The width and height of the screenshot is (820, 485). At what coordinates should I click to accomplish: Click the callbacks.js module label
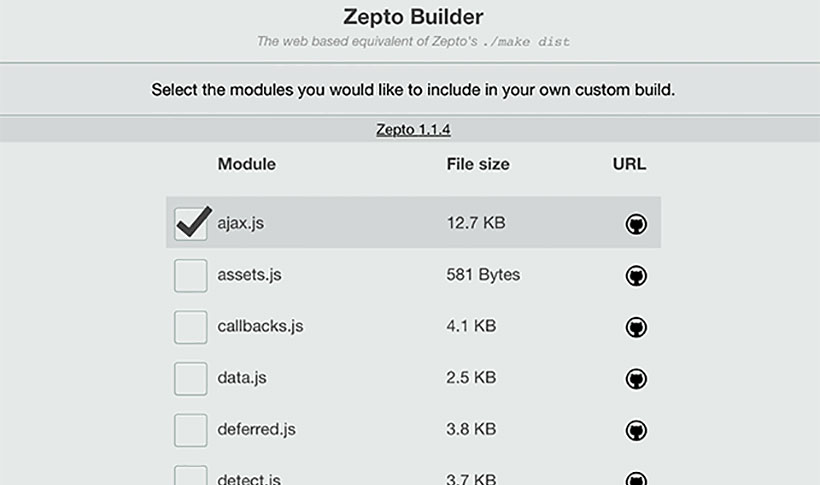tap(260, 326)
